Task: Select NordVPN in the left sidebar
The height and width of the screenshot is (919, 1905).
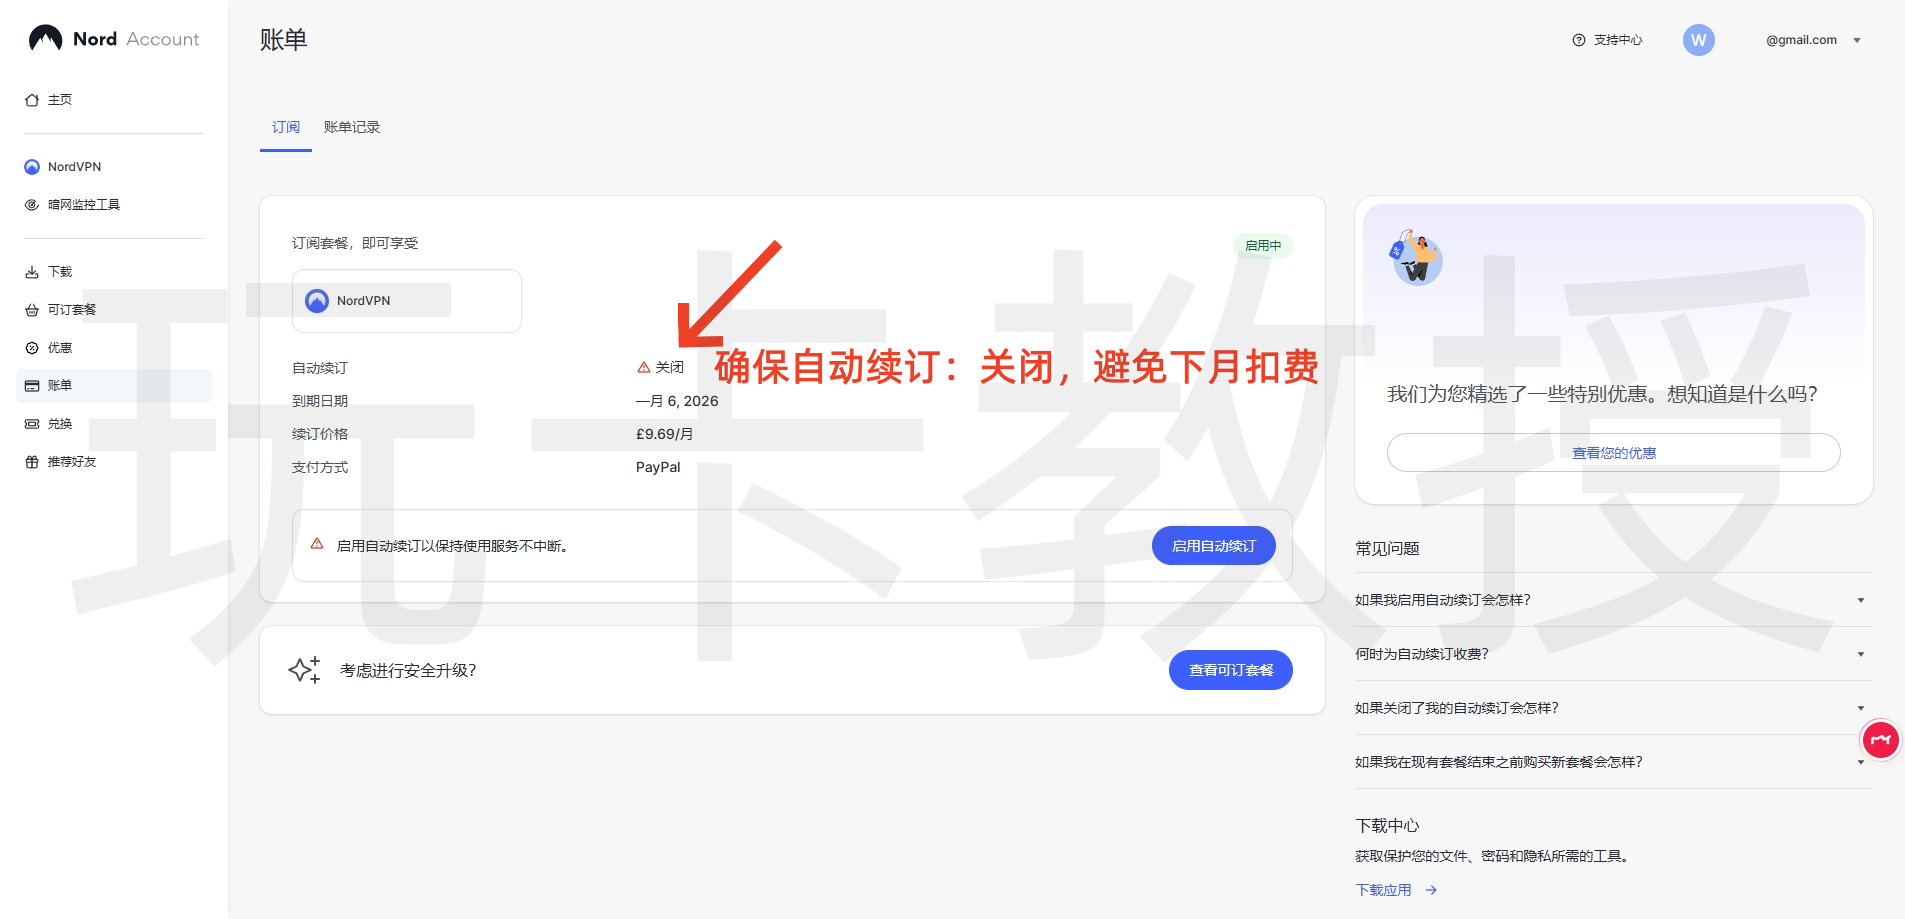Action: click(74, 166)
